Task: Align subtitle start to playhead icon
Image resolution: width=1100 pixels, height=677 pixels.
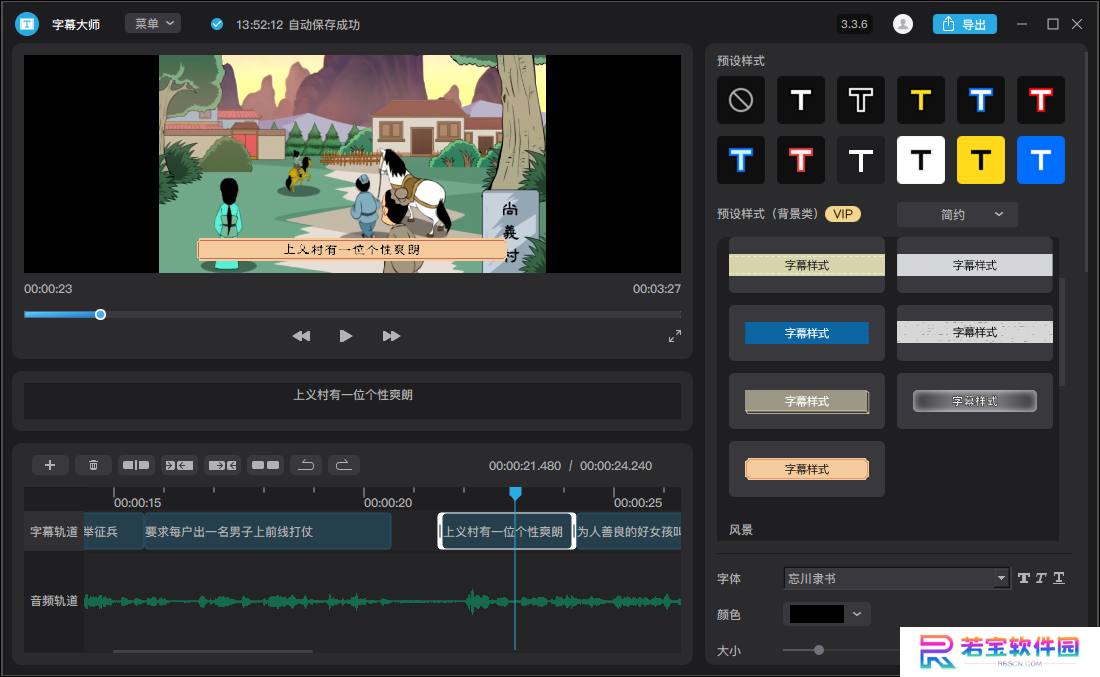Action: pos(179,465)
